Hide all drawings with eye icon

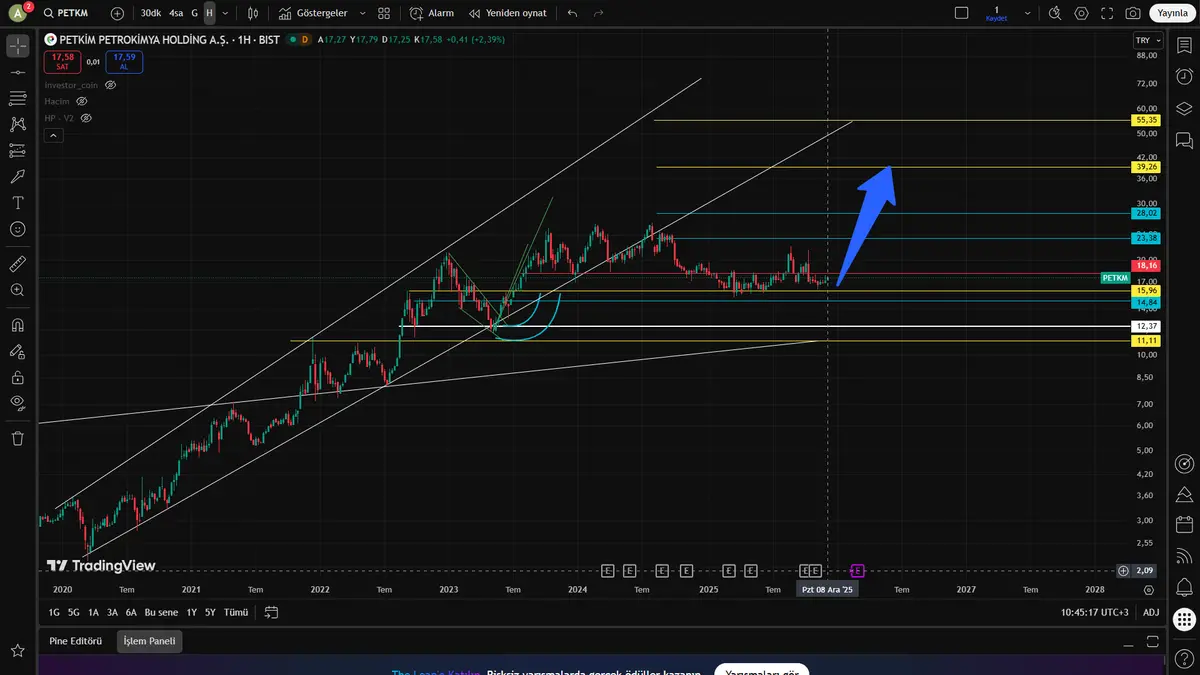(x=17, y=403)
